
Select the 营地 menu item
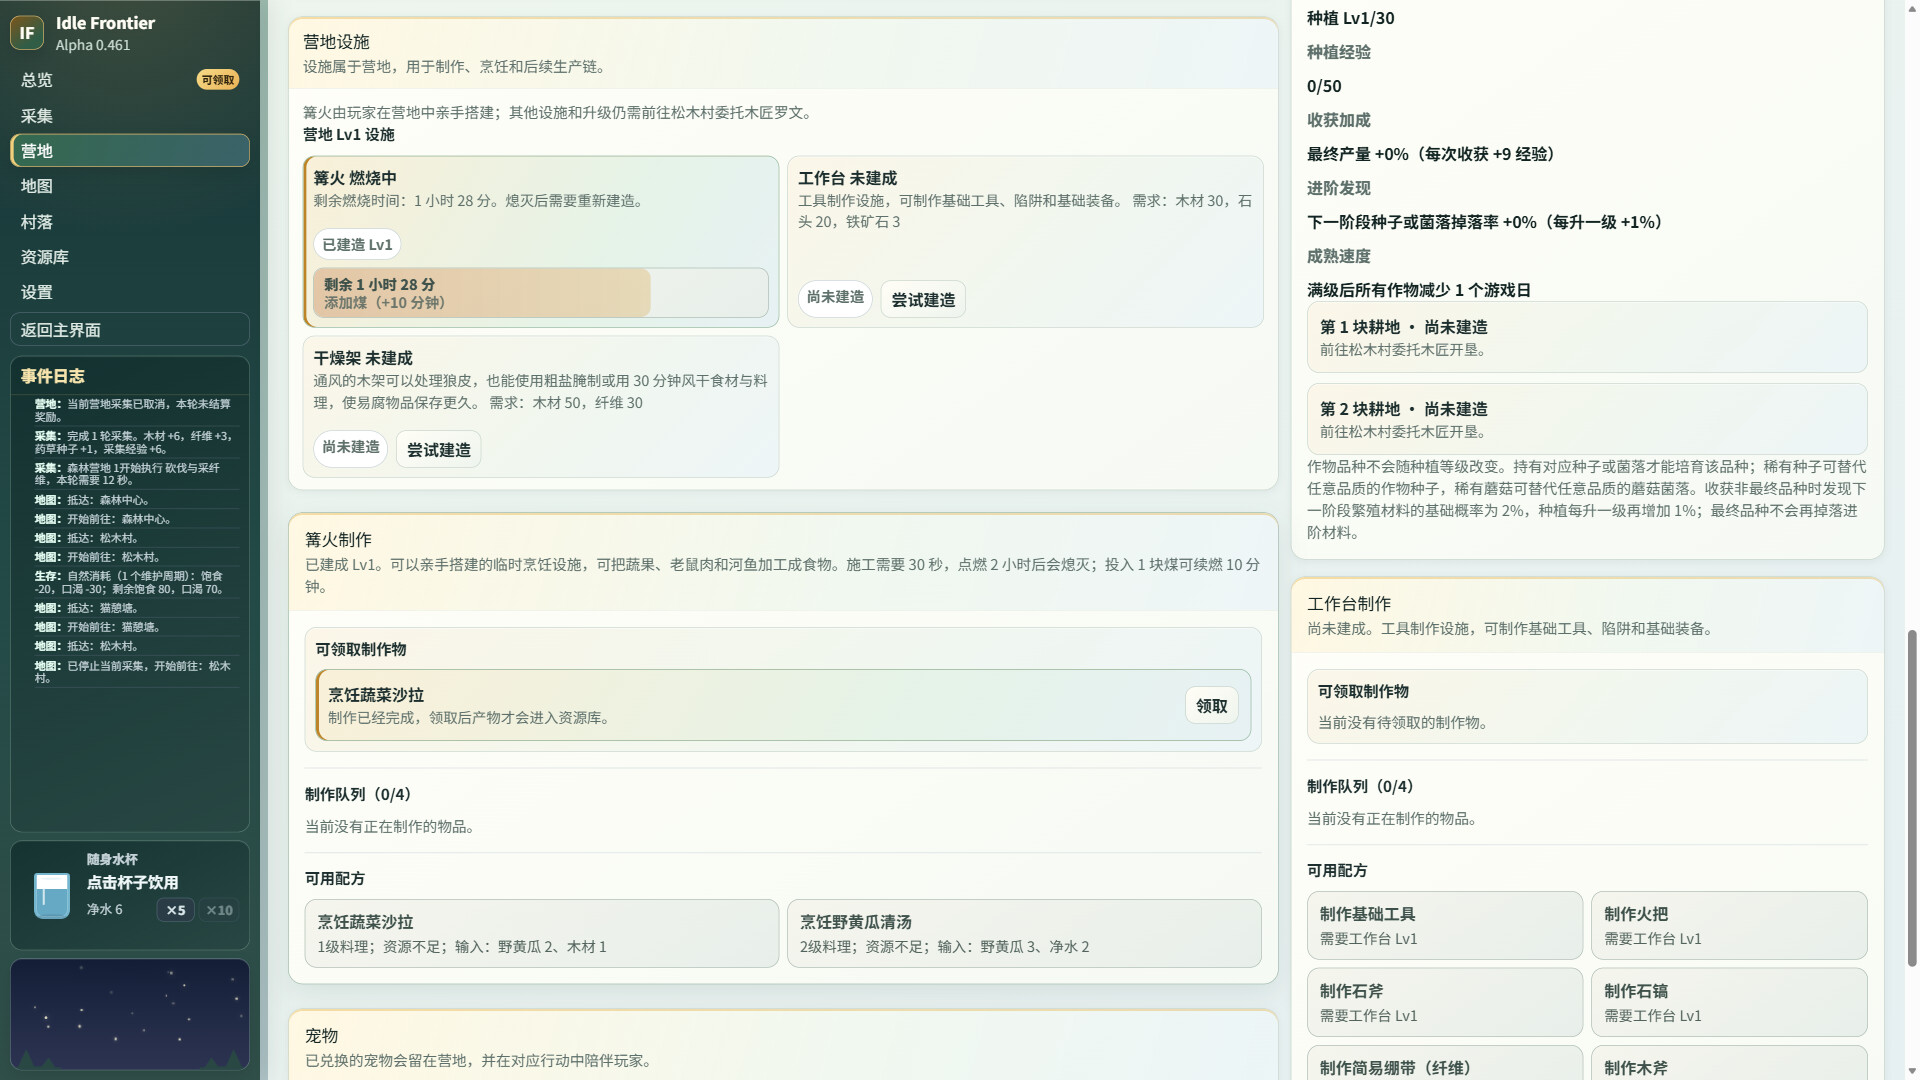coord(130,151)
